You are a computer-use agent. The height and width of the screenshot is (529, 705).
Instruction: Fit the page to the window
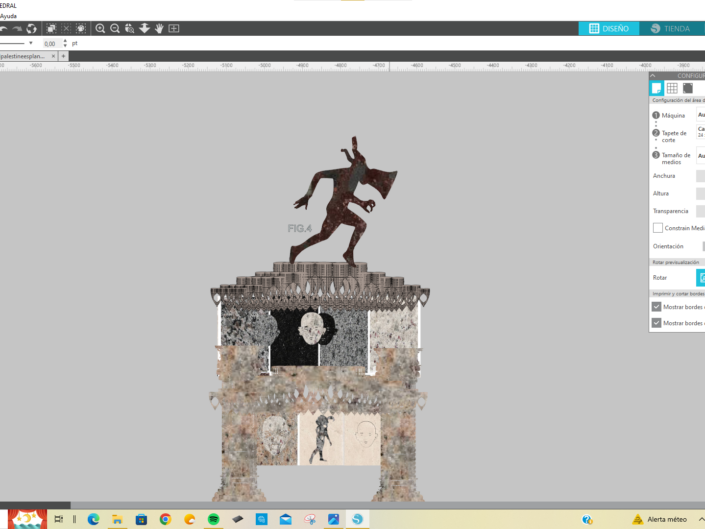tap(174, 29)
